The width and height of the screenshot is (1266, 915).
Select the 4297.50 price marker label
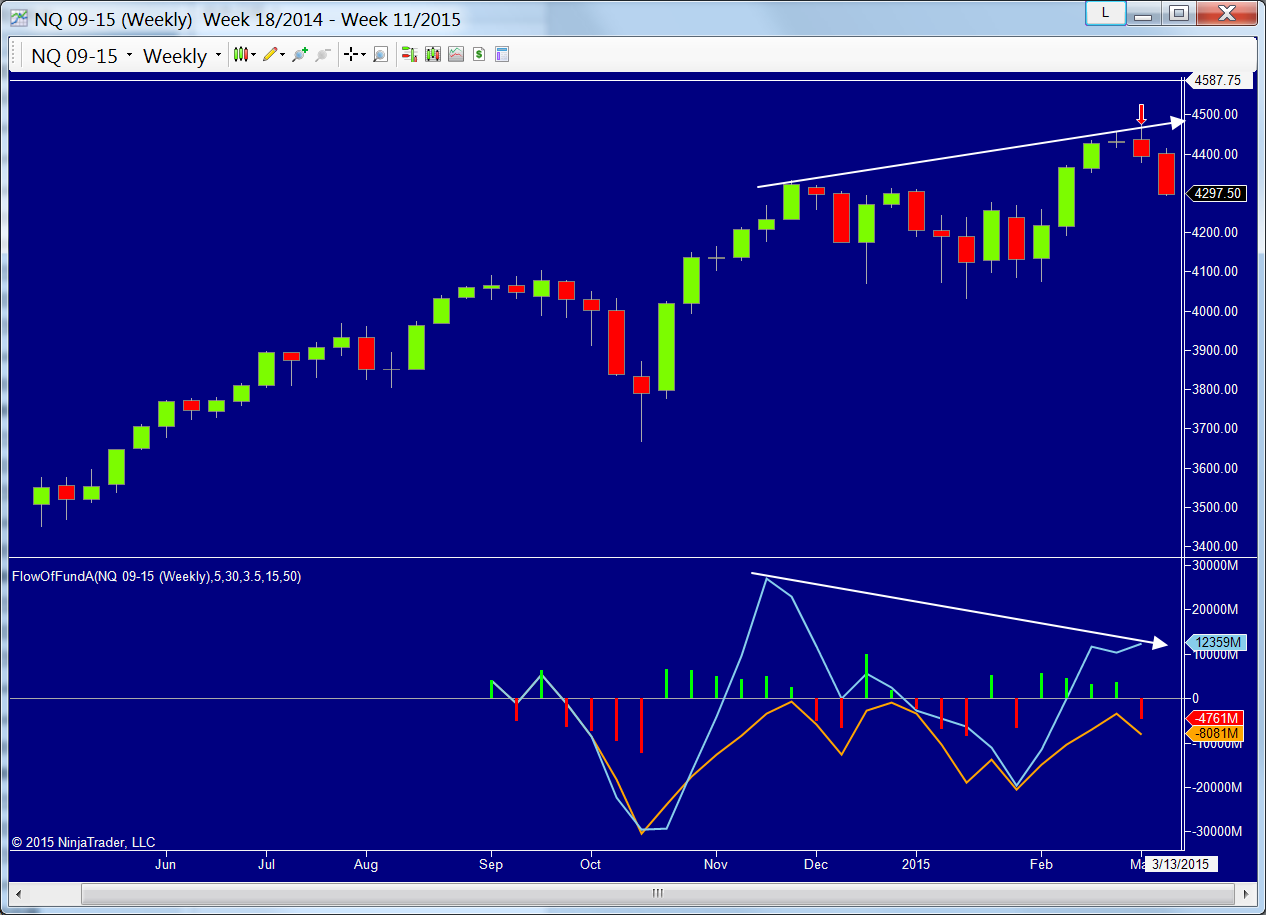[x=1215, y=194]
